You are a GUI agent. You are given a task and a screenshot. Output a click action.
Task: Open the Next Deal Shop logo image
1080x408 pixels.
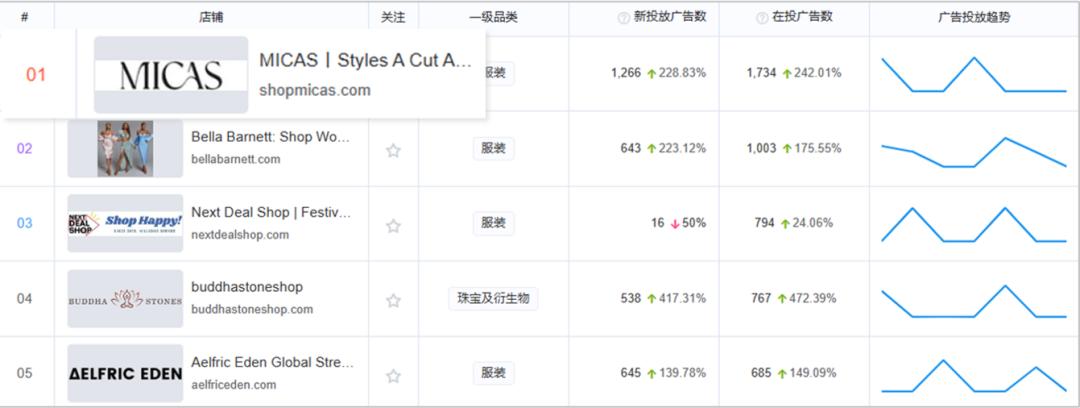point(125,223)
